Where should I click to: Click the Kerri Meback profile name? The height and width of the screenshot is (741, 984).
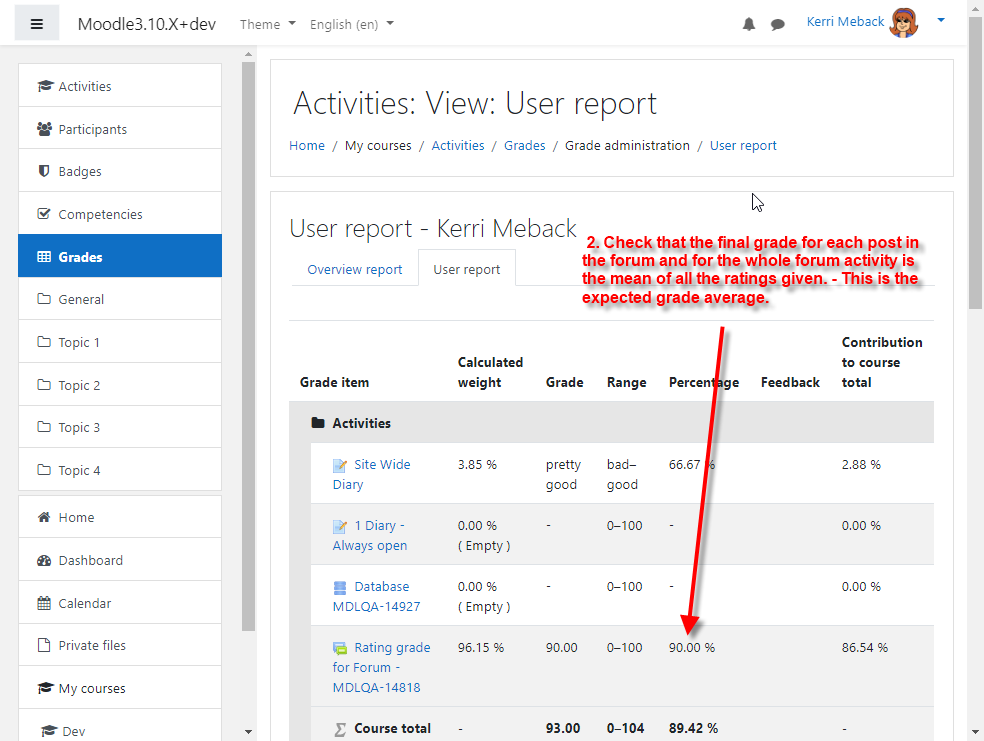[845, 22]
